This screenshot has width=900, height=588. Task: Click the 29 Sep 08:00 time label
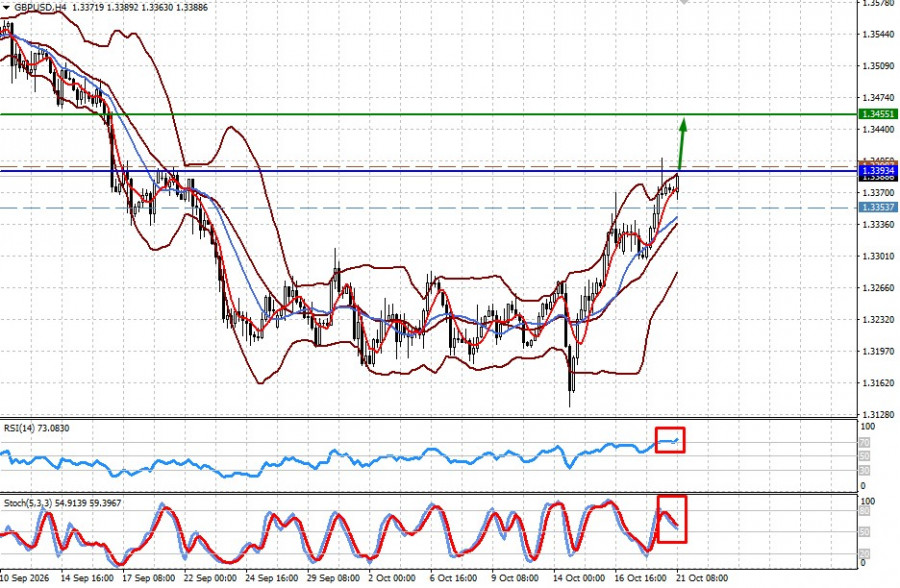tap(333, 578)
